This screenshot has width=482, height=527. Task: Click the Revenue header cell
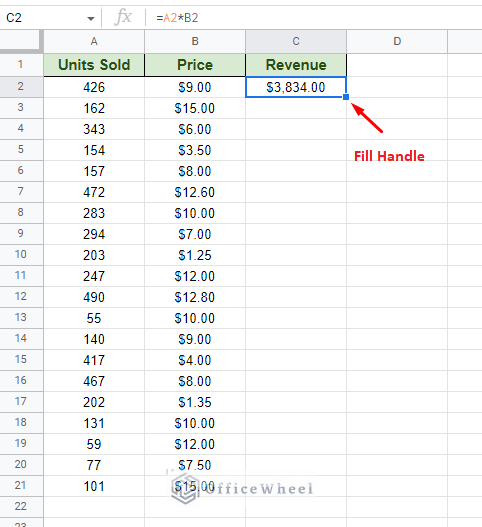296,65
